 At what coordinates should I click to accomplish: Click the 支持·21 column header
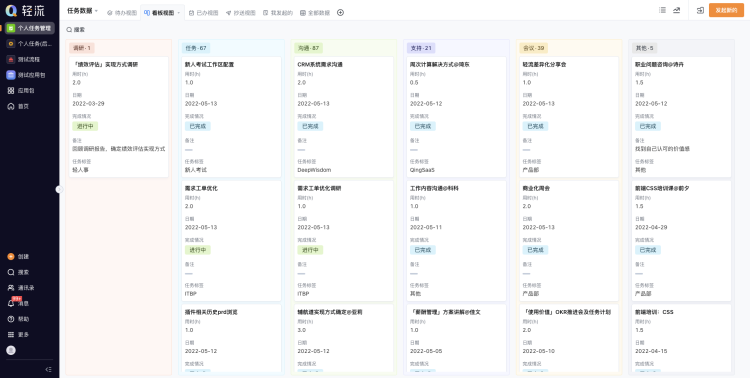click(421, 48)
